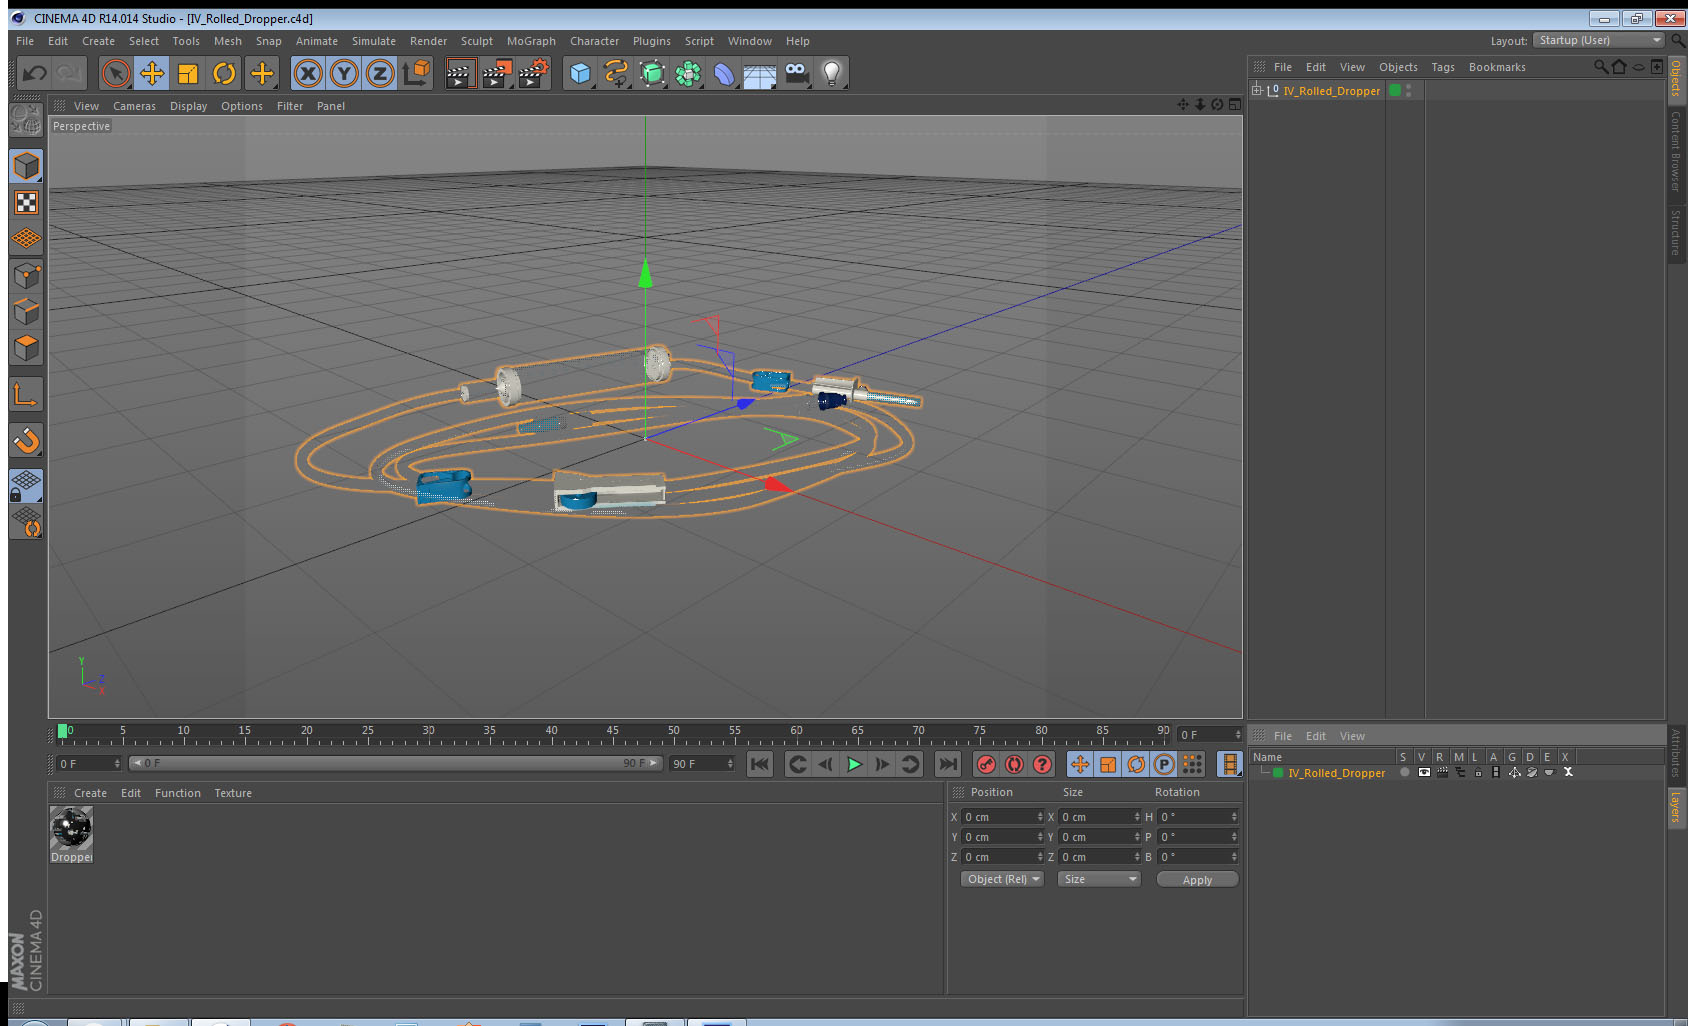Select the Rotate tool
Viewport: 1688px width, 1026px height.
[x=225, y=73]
